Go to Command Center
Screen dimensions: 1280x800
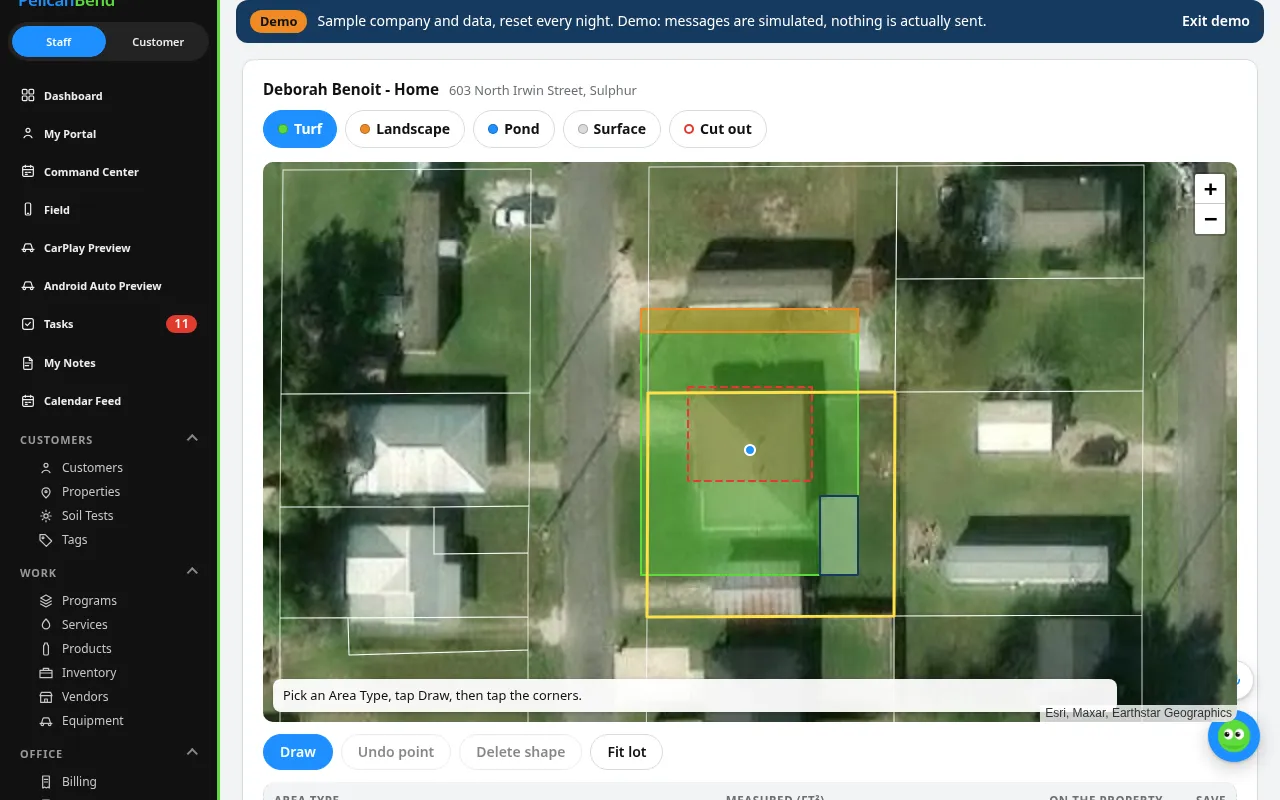108,172
